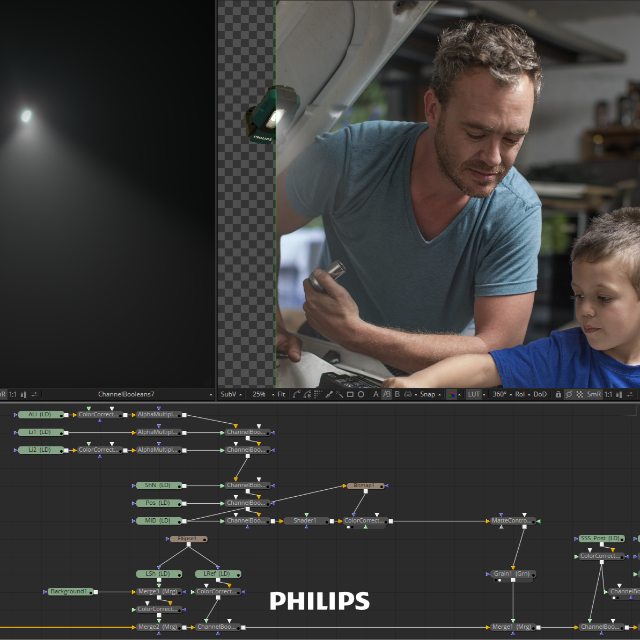Select the Shader1 node
Screen dimensions: 640x640
(304, 521)
